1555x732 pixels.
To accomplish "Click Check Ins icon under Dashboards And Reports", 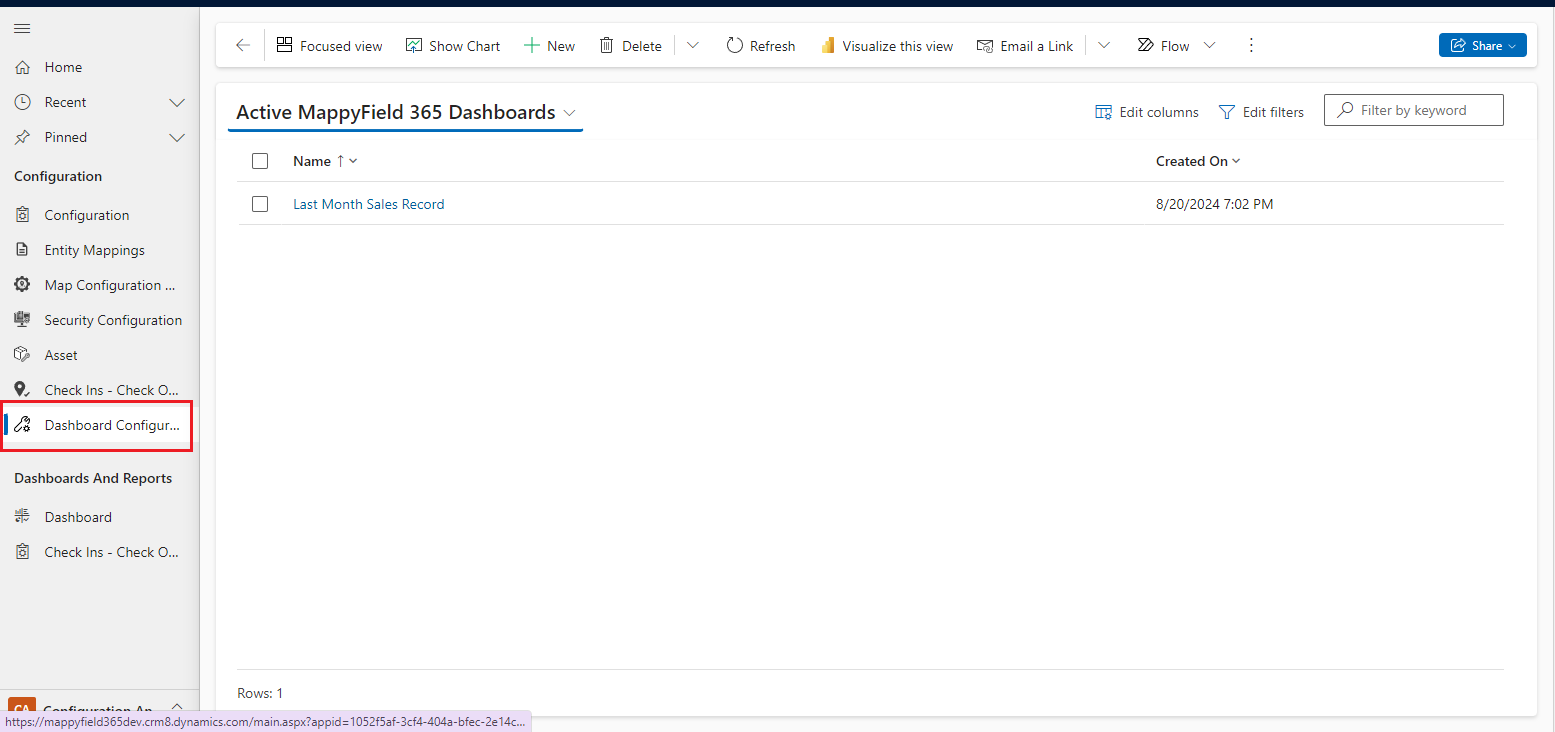I will [x=22, y=552].
